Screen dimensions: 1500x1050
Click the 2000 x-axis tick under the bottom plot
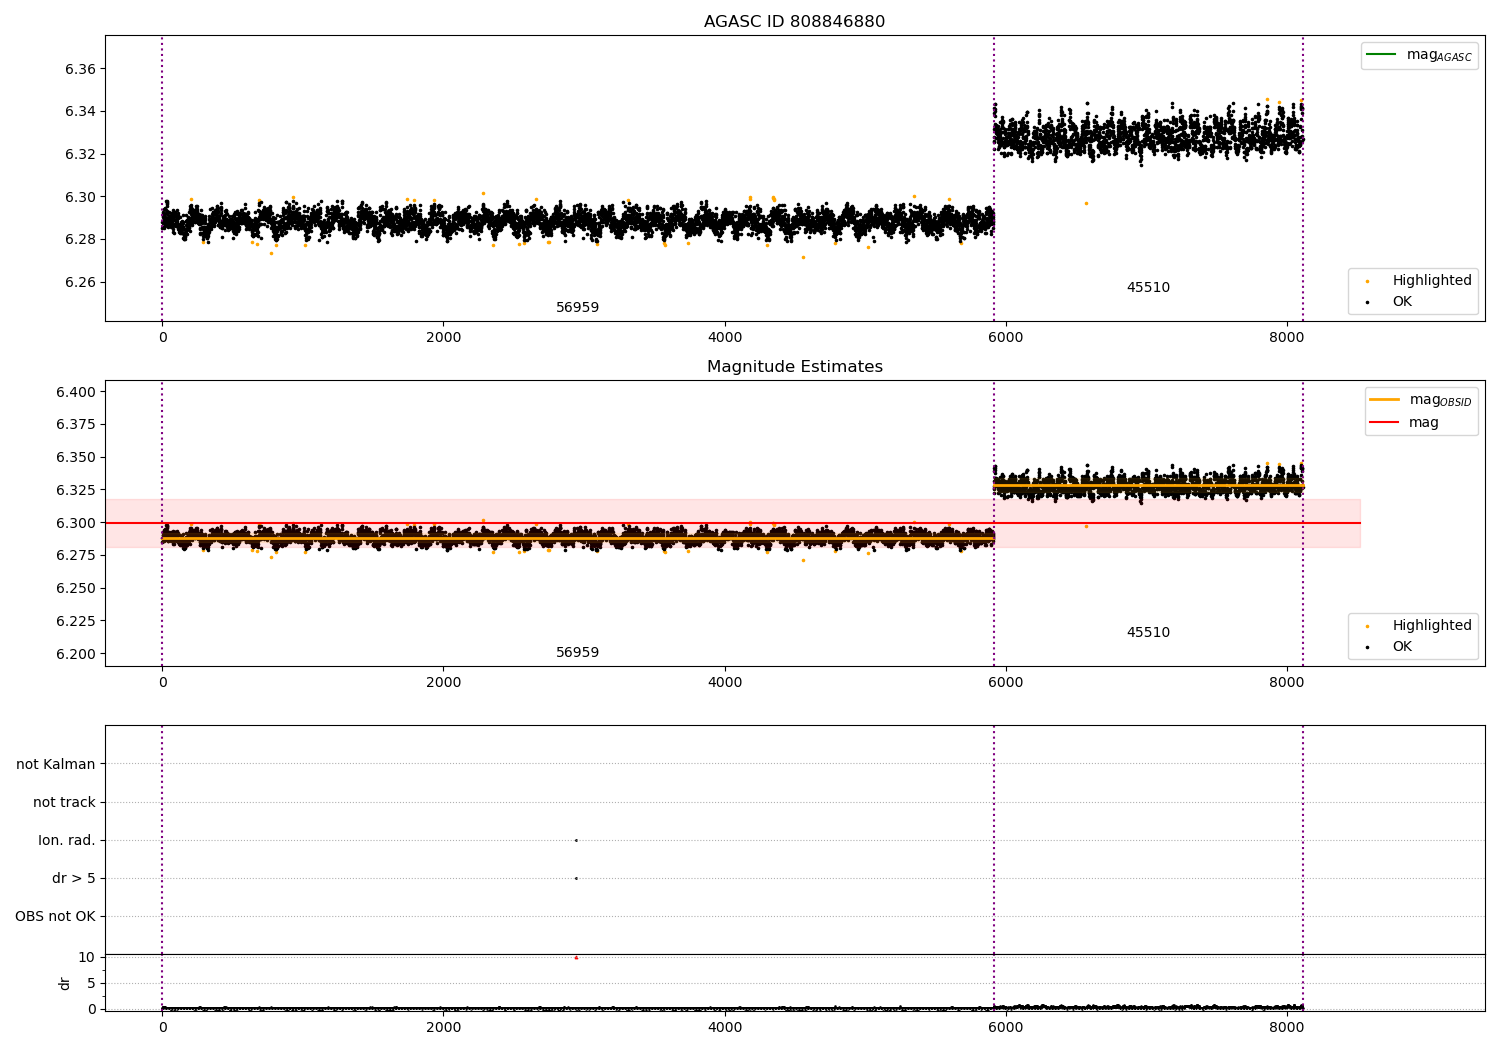tap(443, 1027)
